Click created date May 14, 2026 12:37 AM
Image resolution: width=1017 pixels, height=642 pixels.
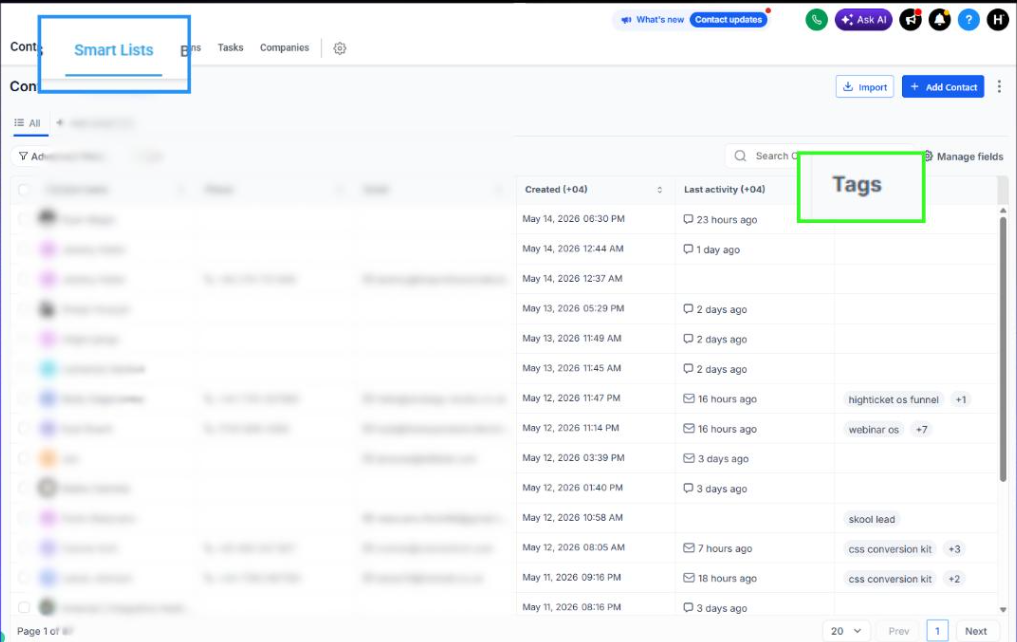pyautogui.click(x=572, y=278)
